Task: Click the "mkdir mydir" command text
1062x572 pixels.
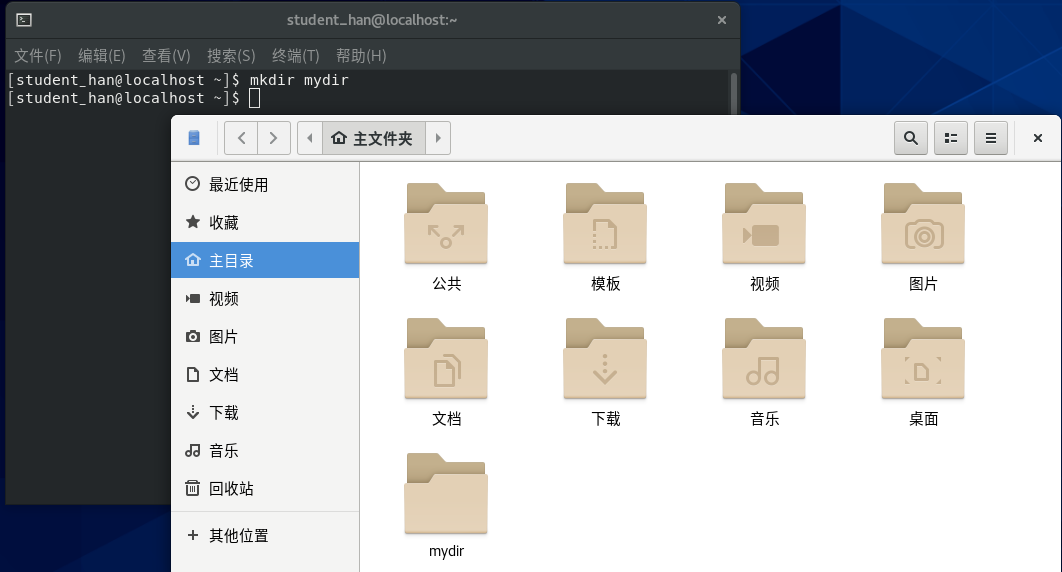Action: (299, 80)
